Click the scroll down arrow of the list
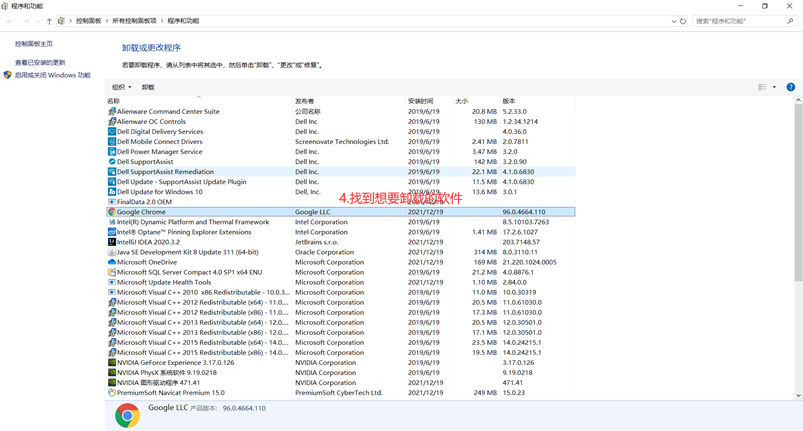Image resolution: width=803 pixels, height=431 pixels. click(x=798, y=395)
